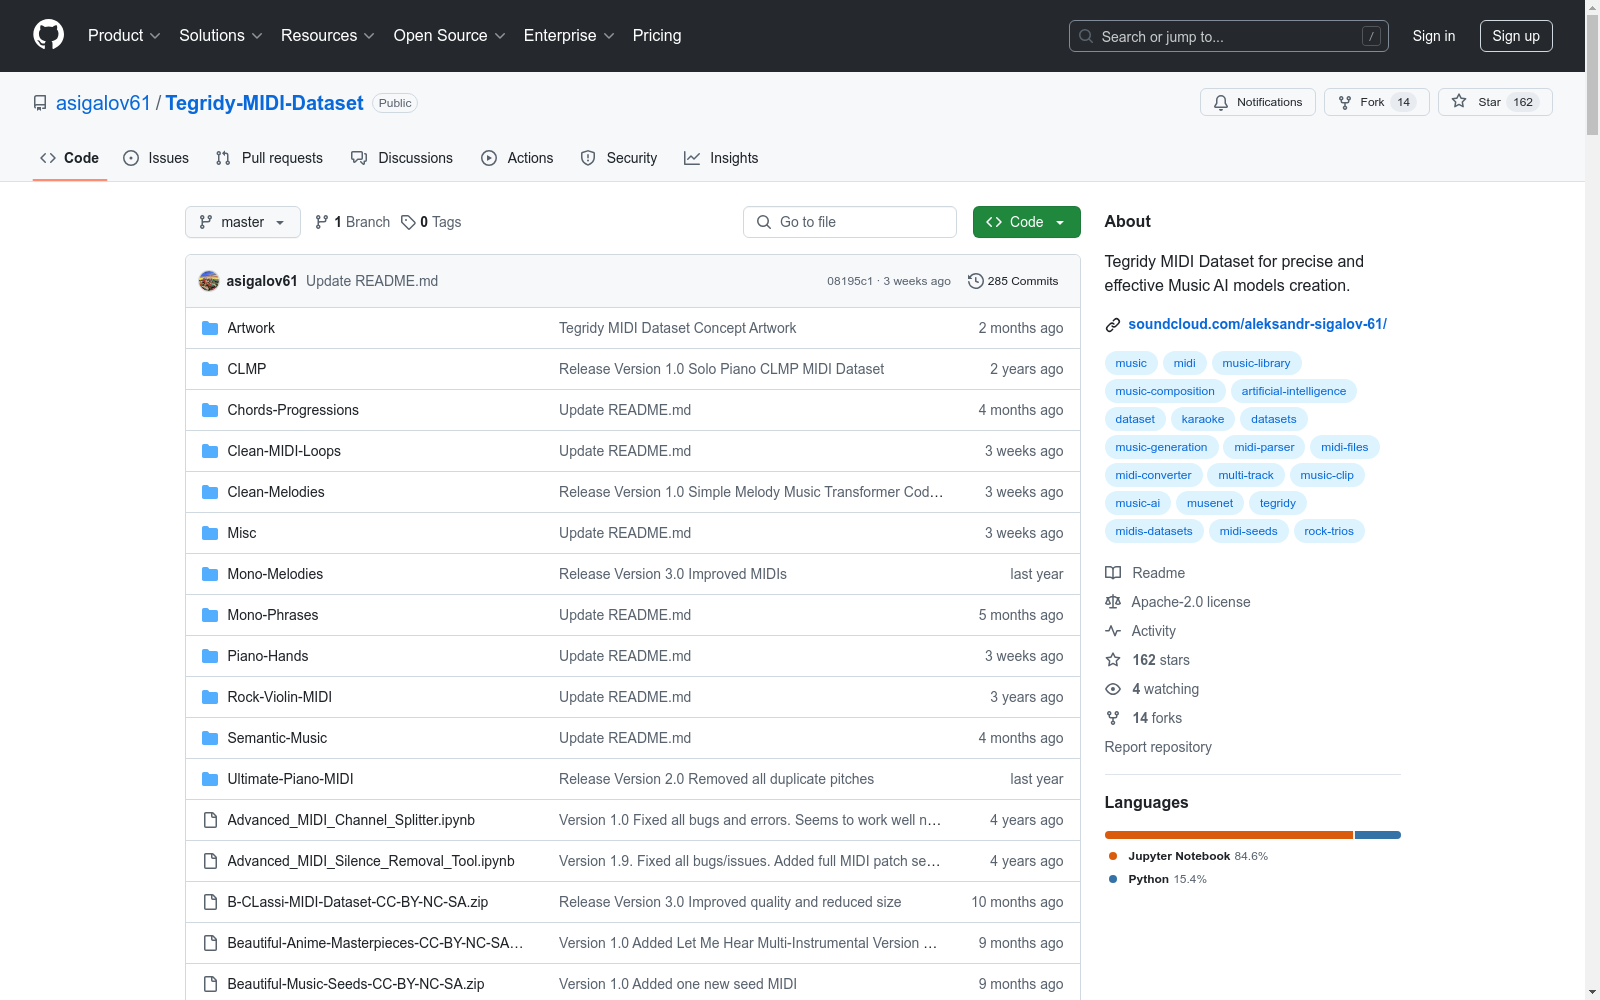Click the forks icon in About sidebar
The height and width of the screenshot is (1000, 1600).
pos(1113,718)
